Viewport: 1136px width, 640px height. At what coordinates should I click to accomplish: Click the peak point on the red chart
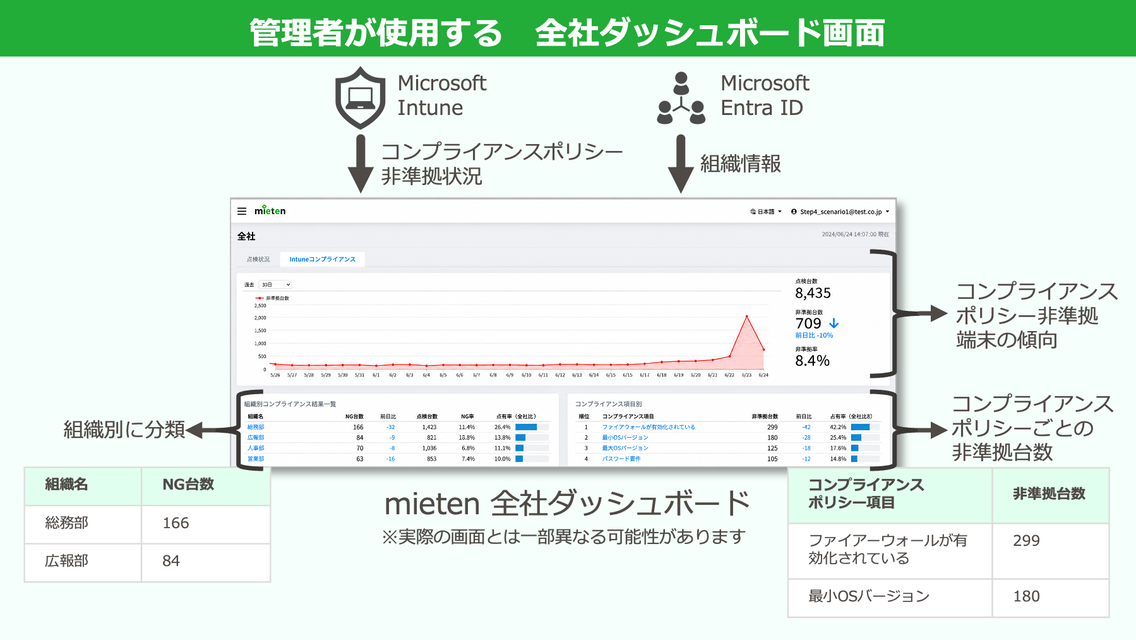[746, 316]
